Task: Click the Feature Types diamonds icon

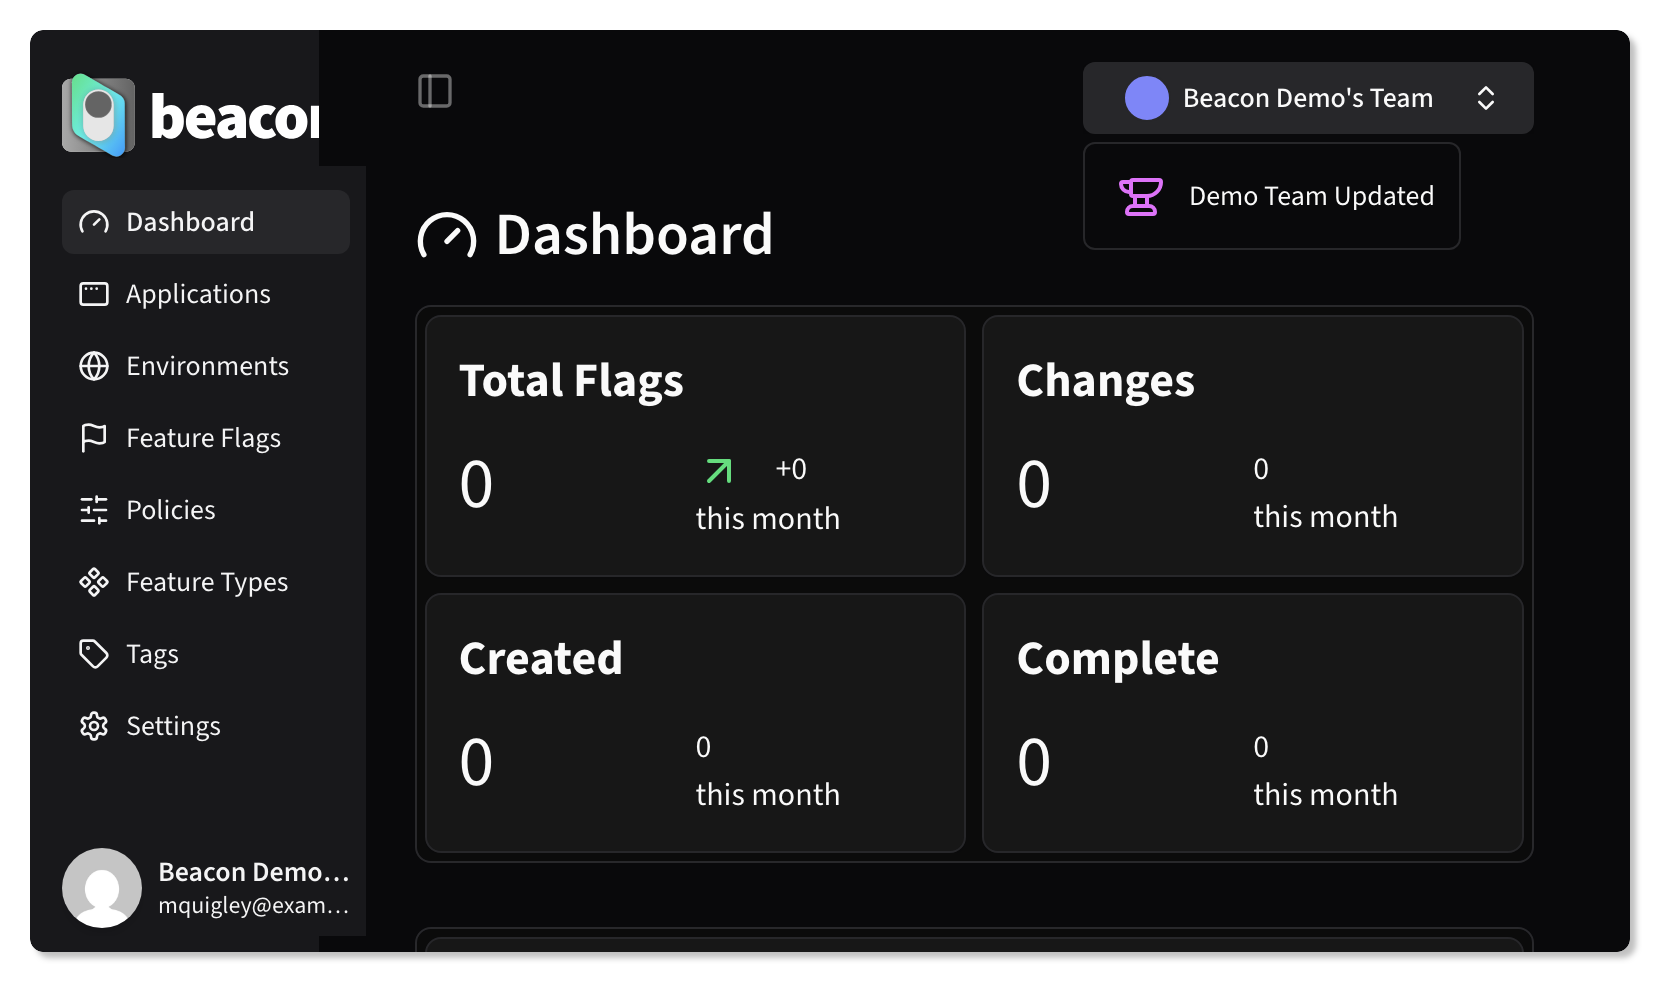Action: [x=94, y=582]
